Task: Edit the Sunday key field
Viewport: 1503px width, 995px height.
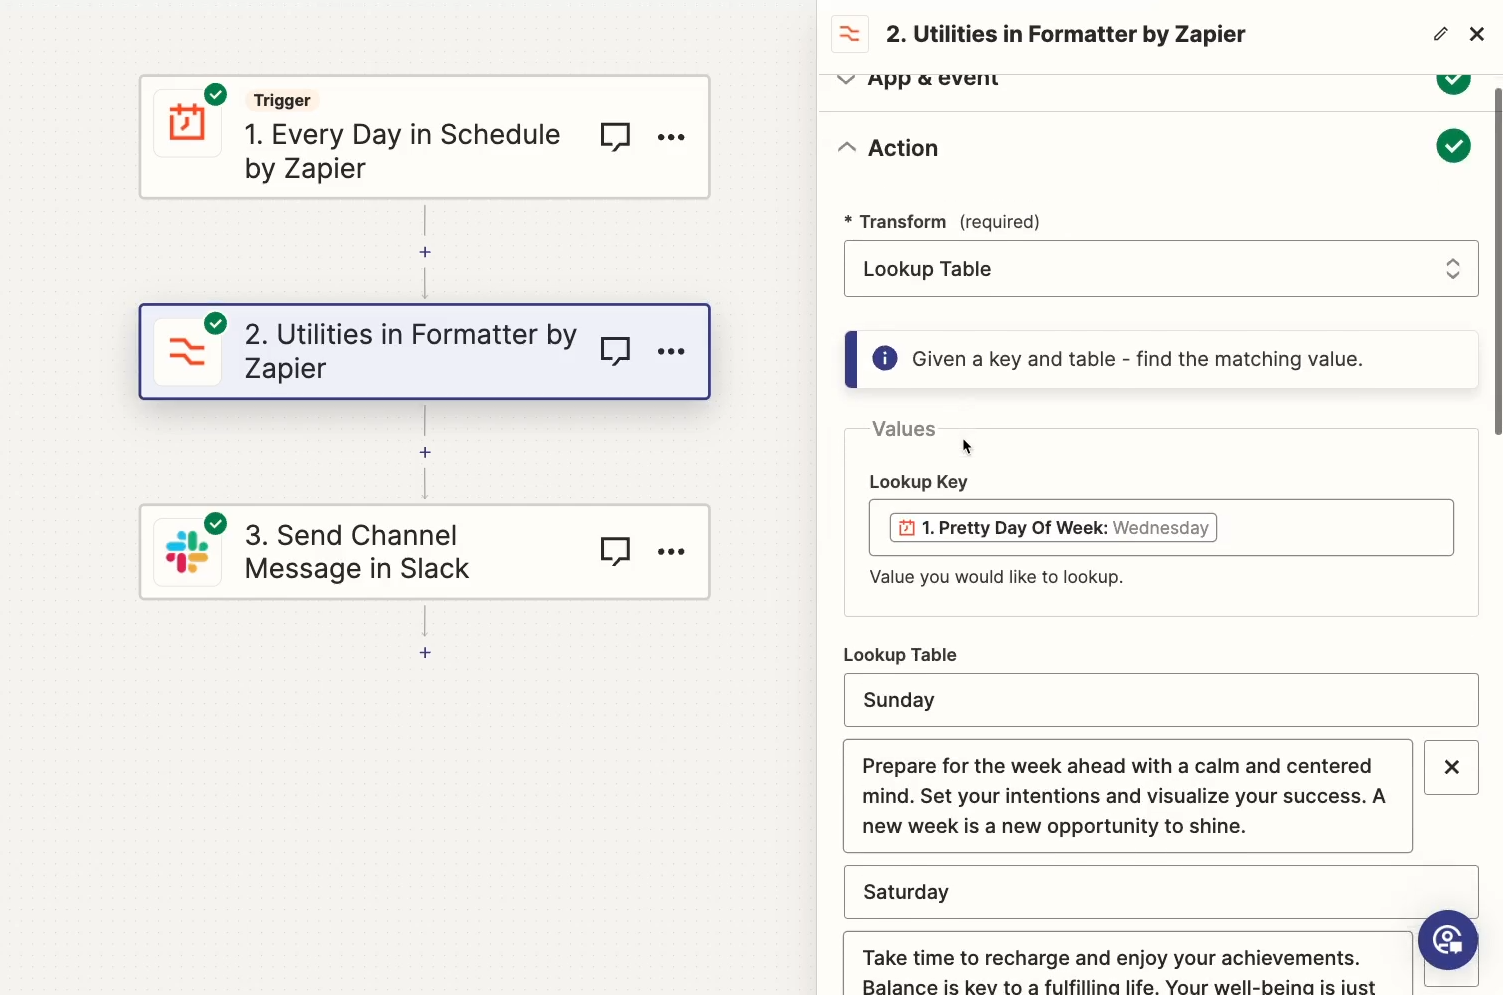Action: click(x=1161, y=700)
